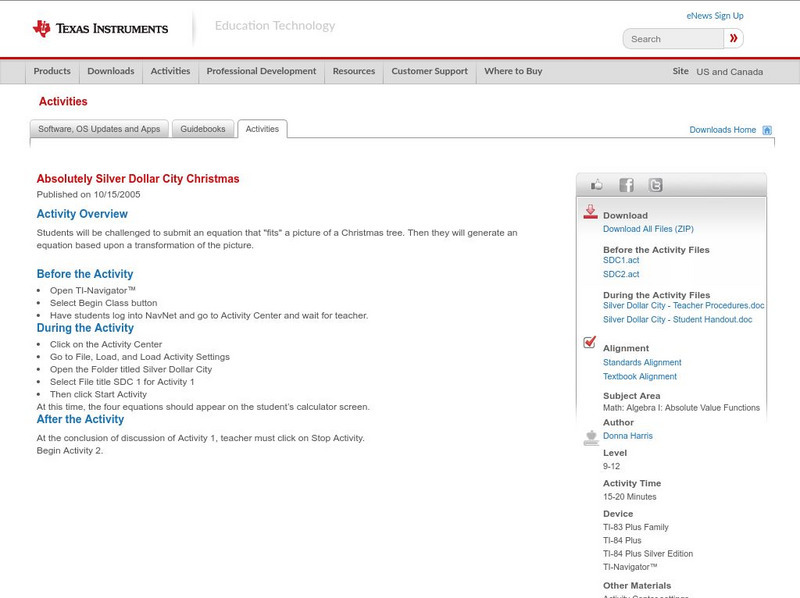Screen dimensions: 800x598
Task: Open the Products menu
Action: (x=52, y=71)
